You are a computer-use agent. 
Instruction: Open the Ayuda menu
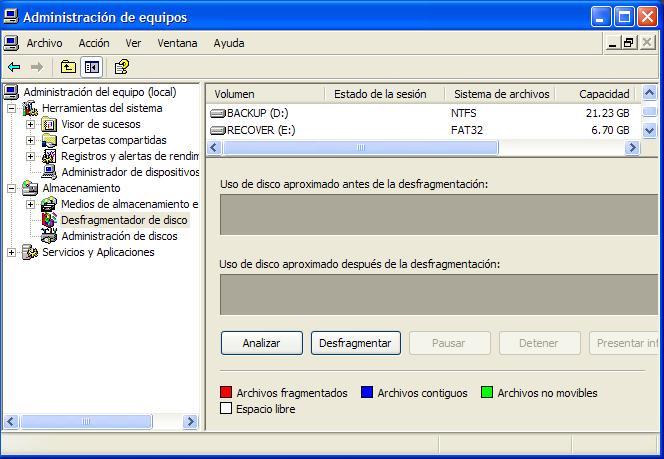(229, 43)
